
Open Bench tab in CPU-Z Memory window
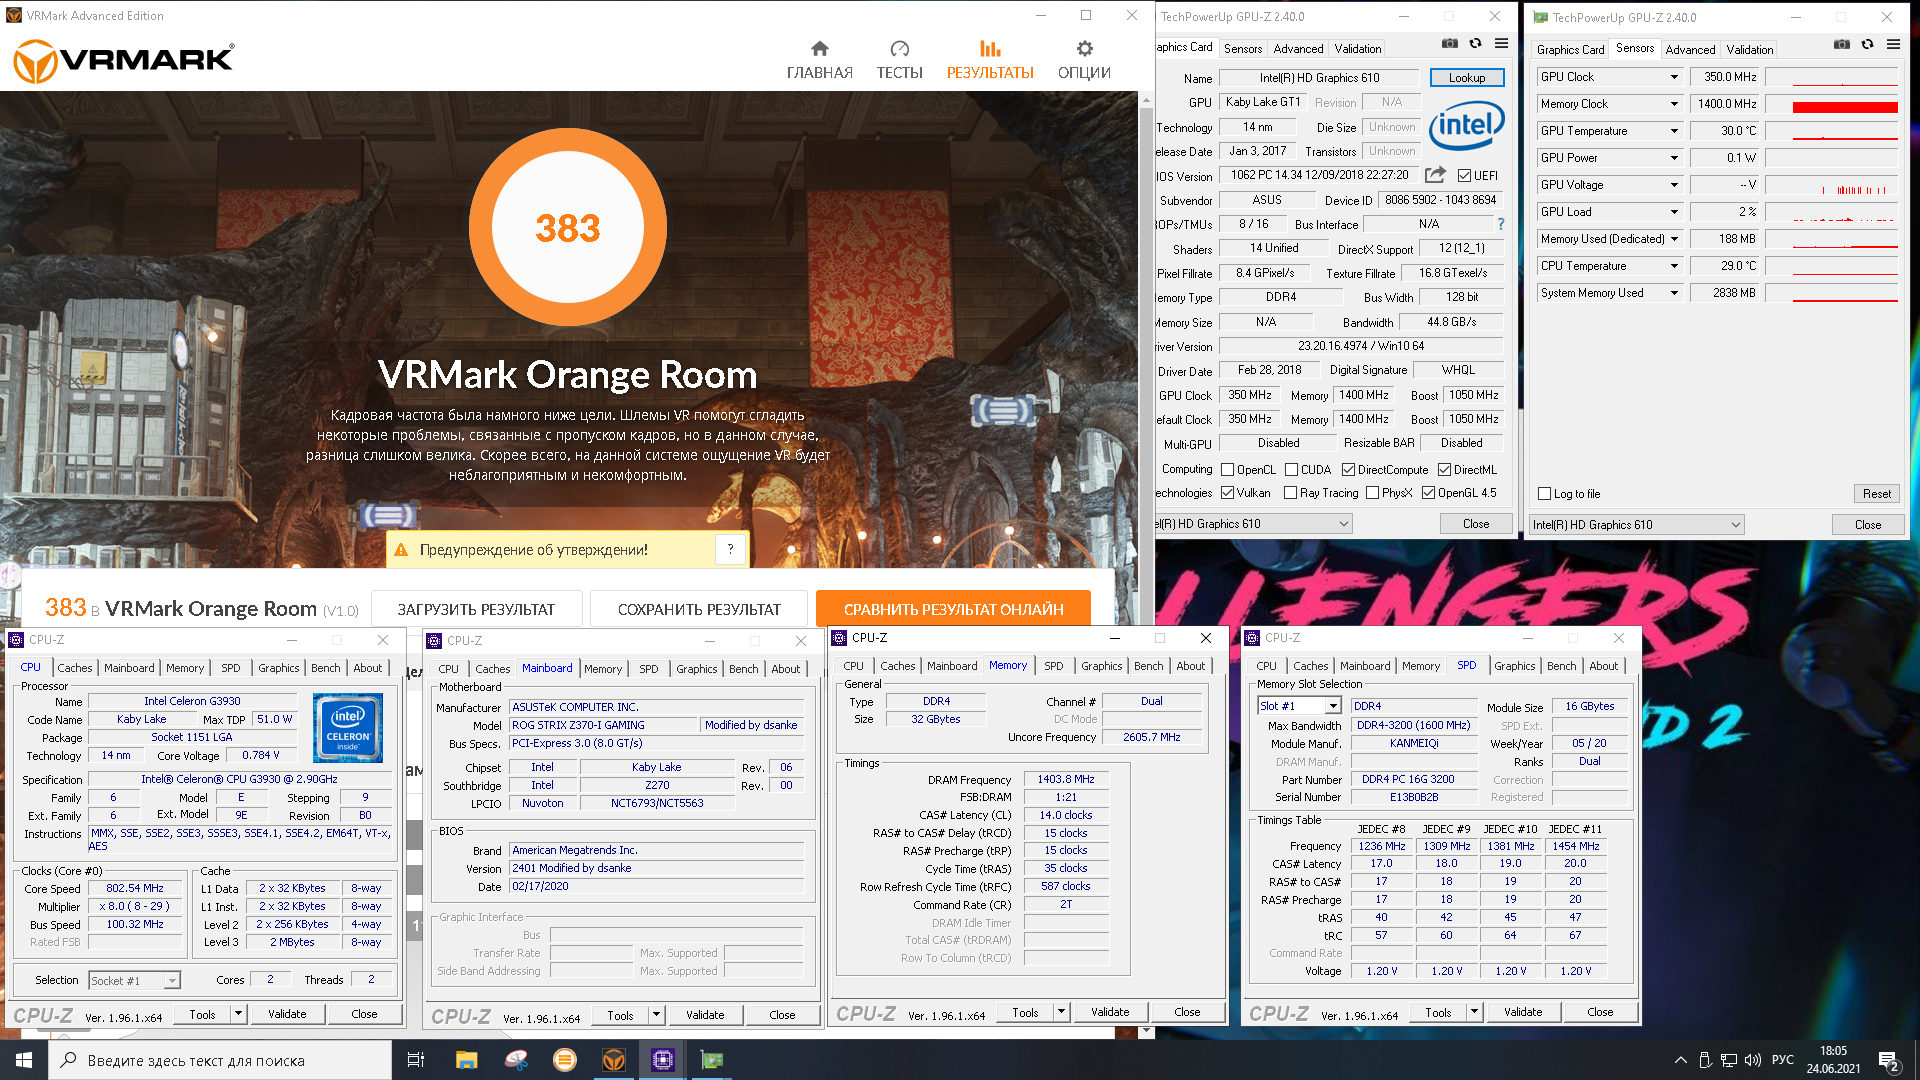point(1148,666)
